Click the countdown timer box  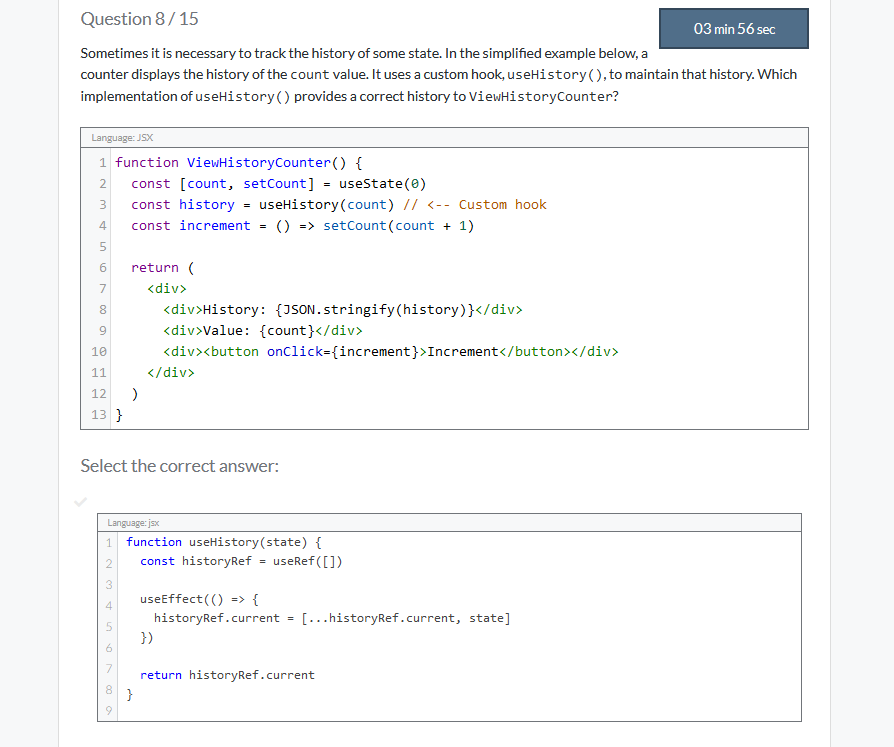tap(734, 29)
